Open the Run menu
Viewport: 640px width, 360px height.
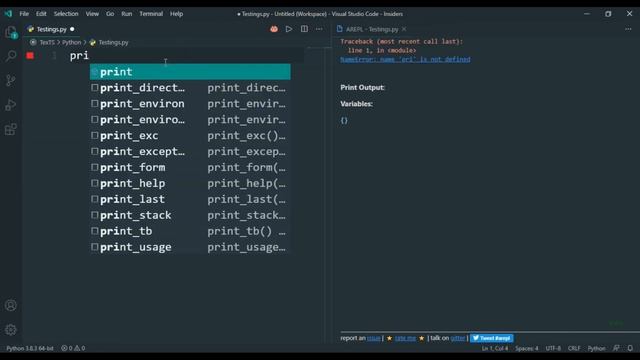(127, 13)
